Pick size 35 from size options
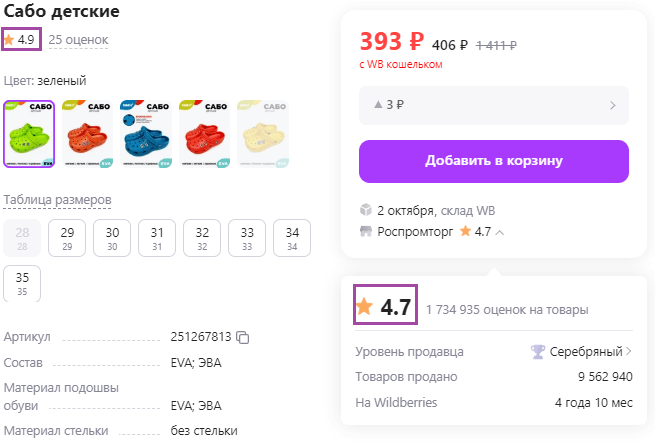The height and width of the screenshot is (445, 655). (22, 283)
